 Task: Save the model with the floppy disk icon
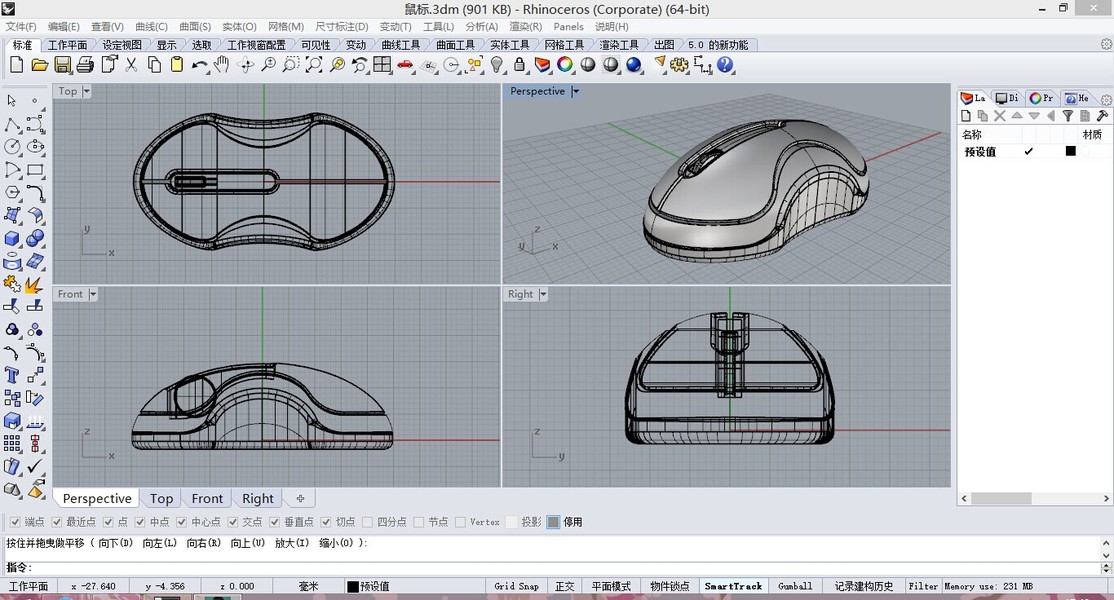pyautogui.click(x=63, y=65)
